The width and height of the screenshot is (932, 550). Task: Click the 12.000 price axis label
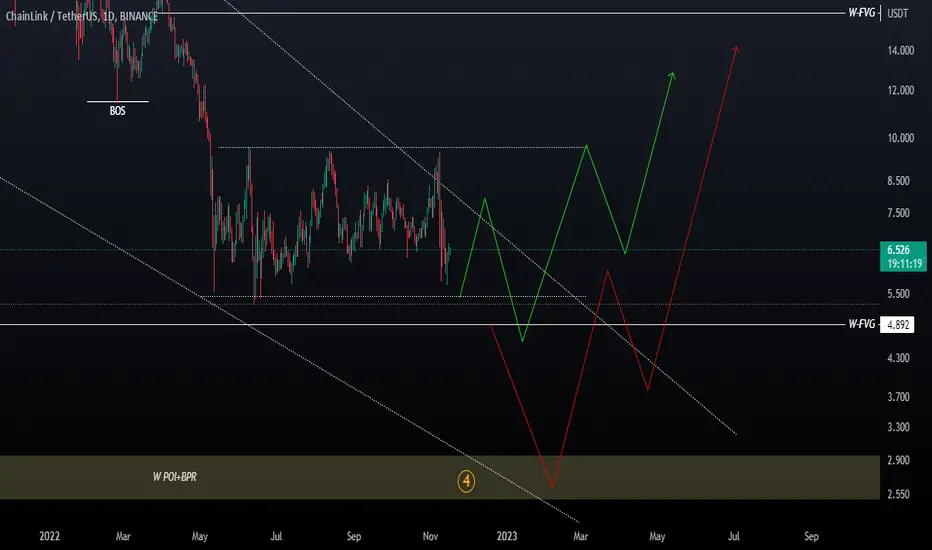(x=900, y=90)
